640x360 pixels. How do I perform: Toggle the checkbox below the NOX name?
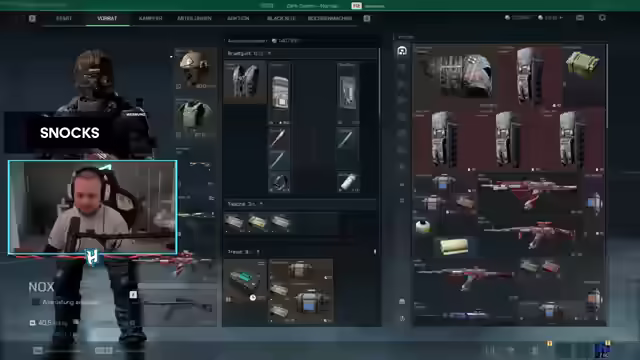click(x=36, y=302)
